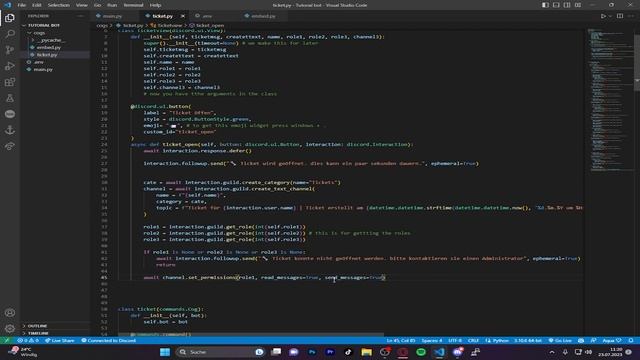The height and width of the screenshot is (360, 640).
Task: Click the taskbar search box Suche
Action: point(220,352)
